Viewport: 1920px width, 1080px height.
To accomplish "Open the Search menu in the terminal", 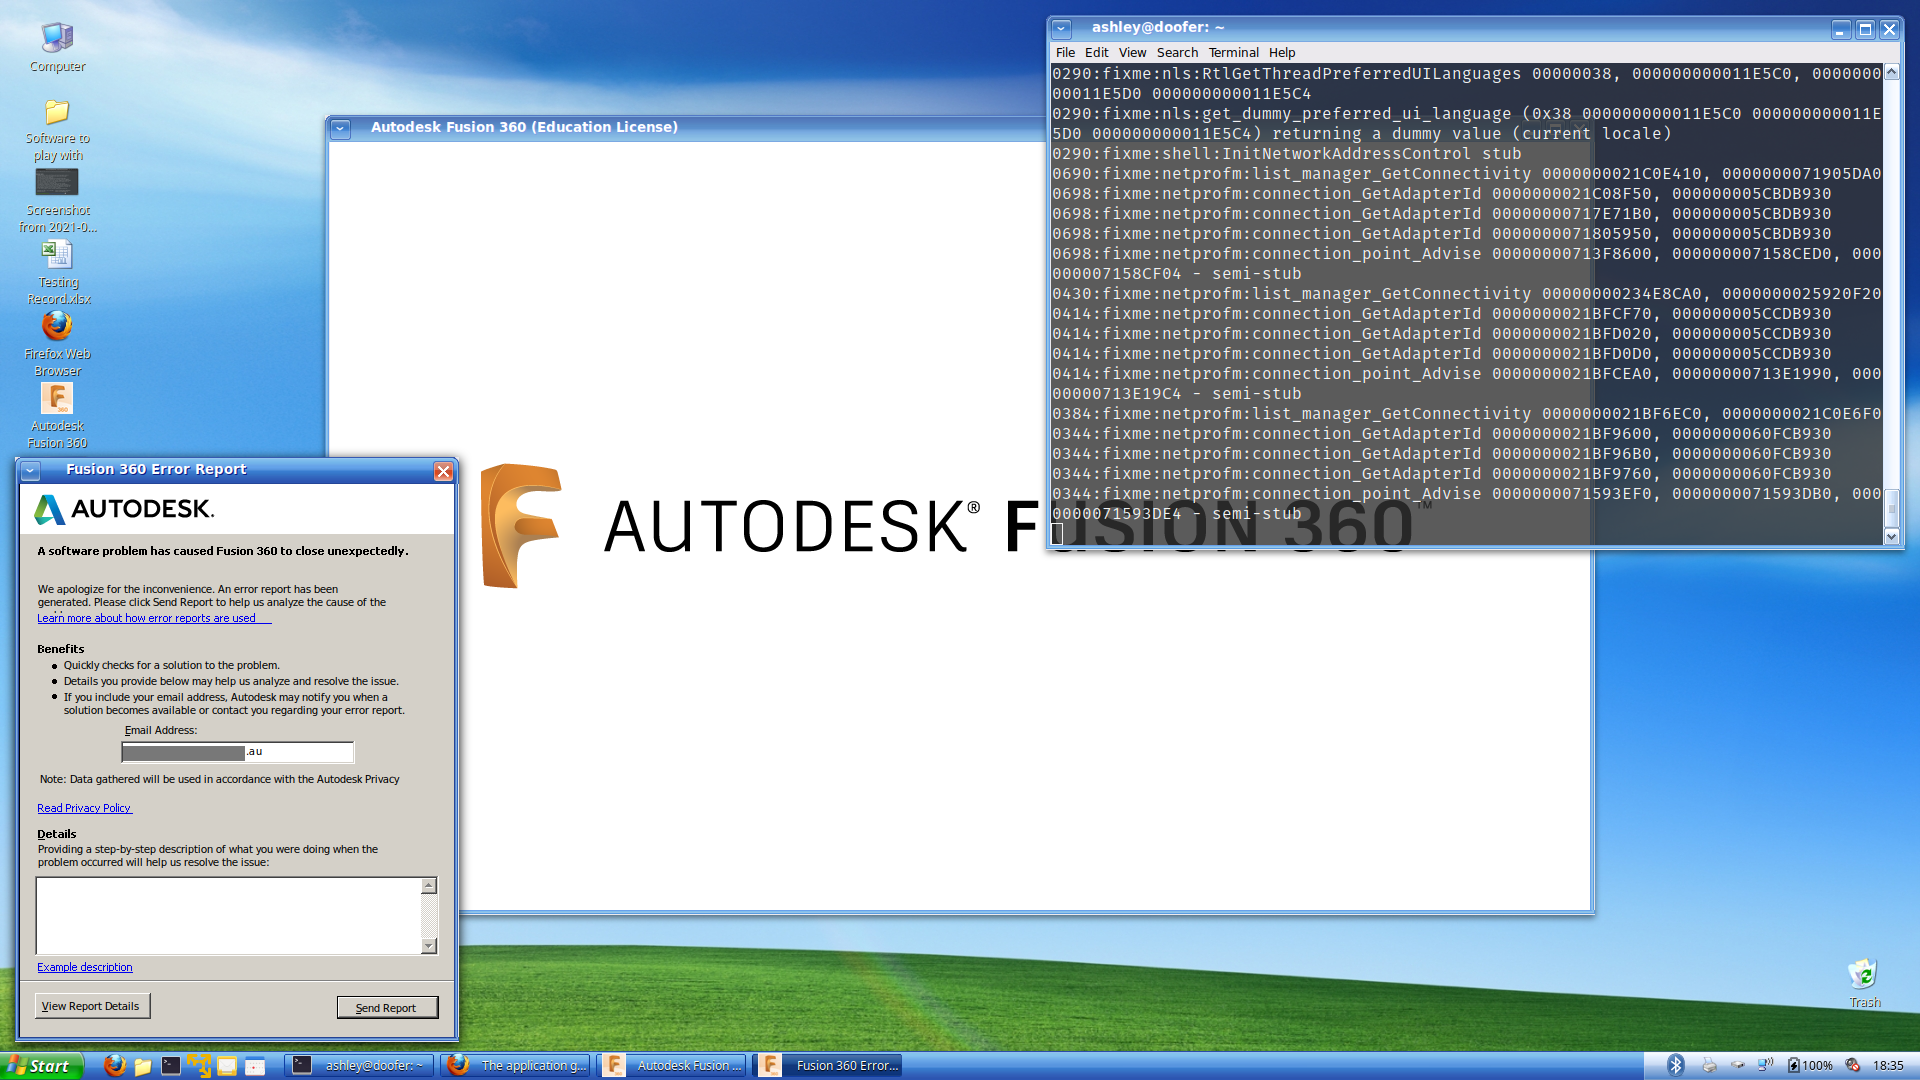I will [x=1177, y=52].
